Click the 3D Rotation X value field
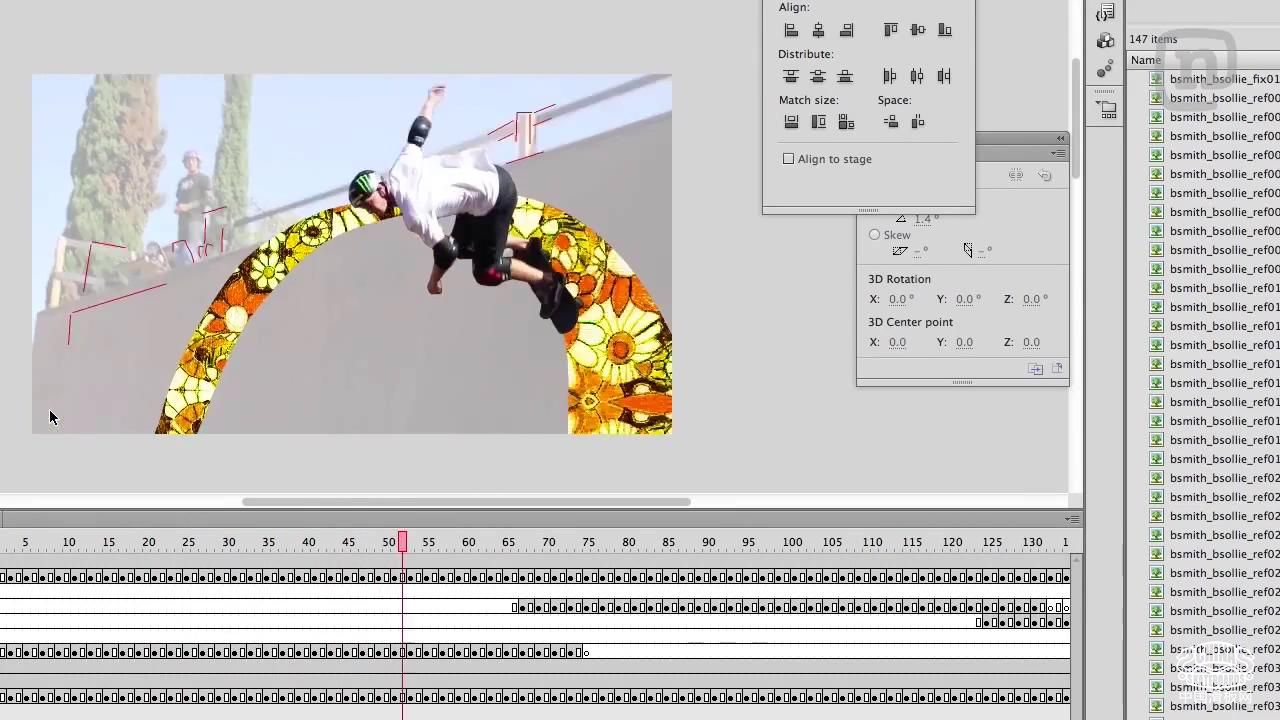This screenshot has height=720, width=1280. (898, 299)
